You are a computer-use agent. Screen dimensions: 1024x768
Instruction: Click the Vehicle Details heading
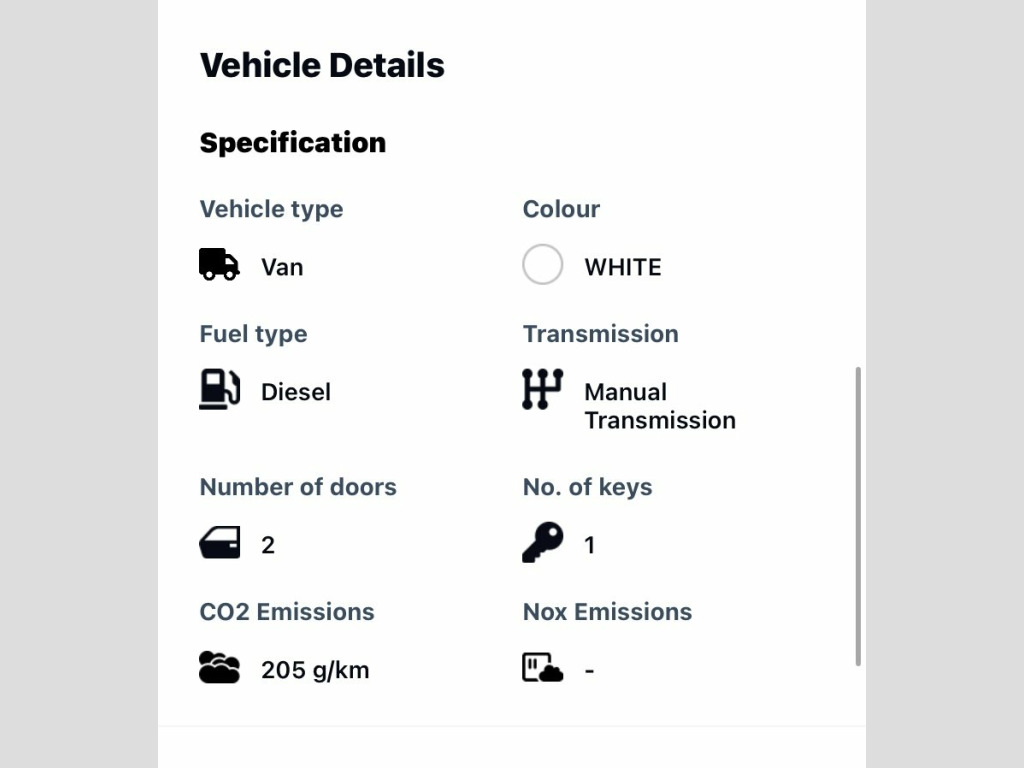coord(322,65)
